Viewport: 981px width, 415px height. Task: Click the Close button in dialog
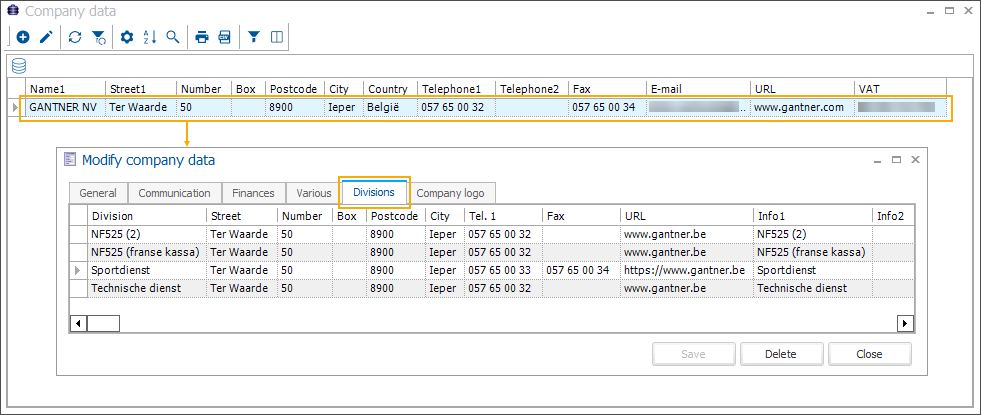coord(869,354)
